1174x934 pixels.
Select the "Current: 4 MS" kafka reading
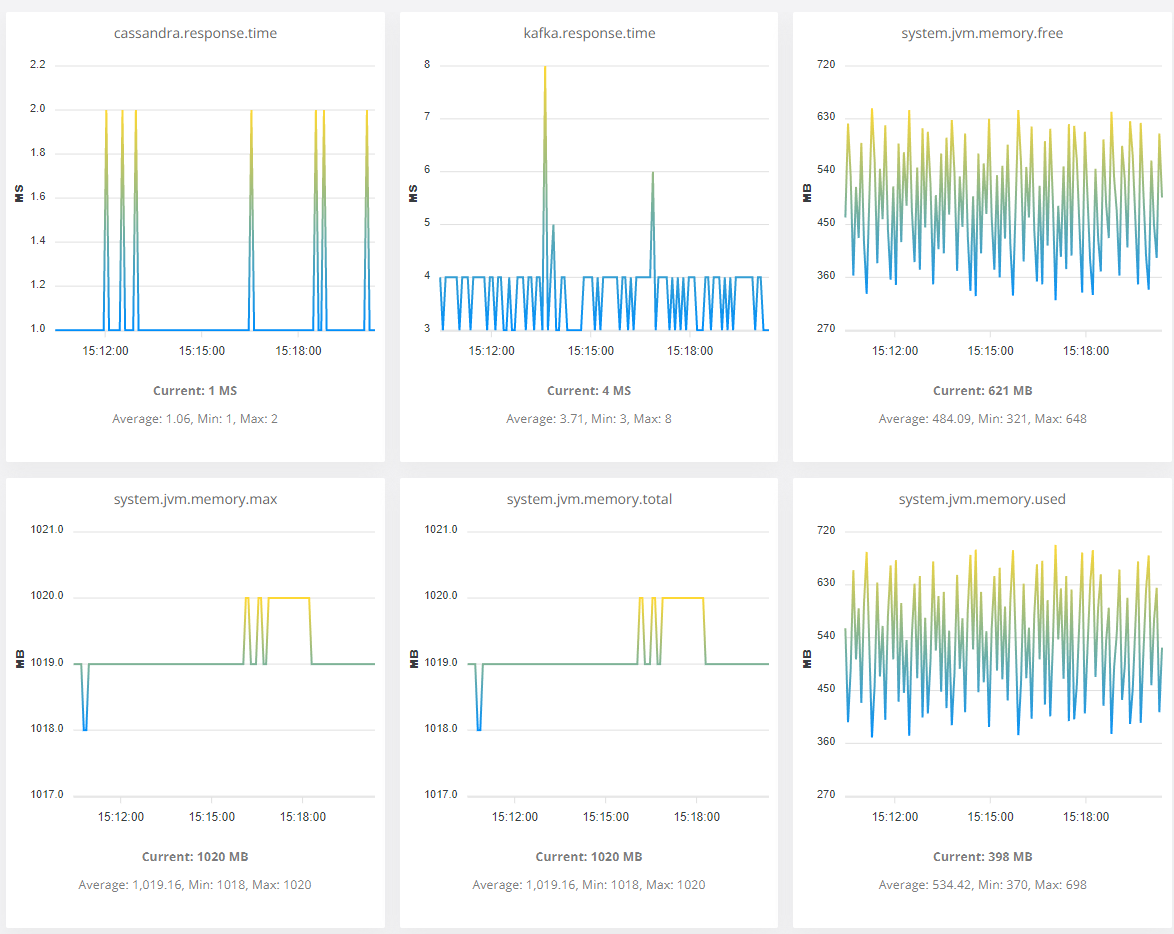click(589, 391)
